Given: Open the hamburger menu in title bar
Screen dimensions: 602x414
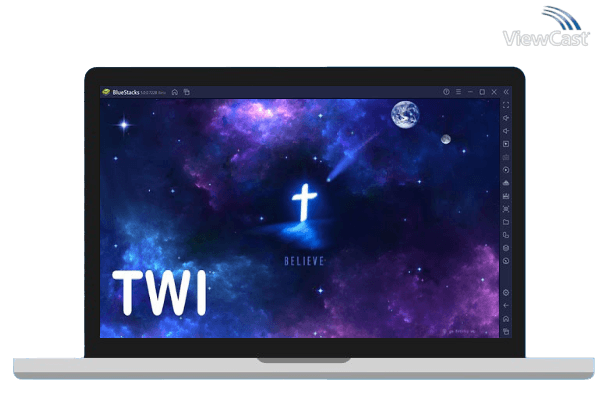Looking at the screenshot, I should 458,92.
